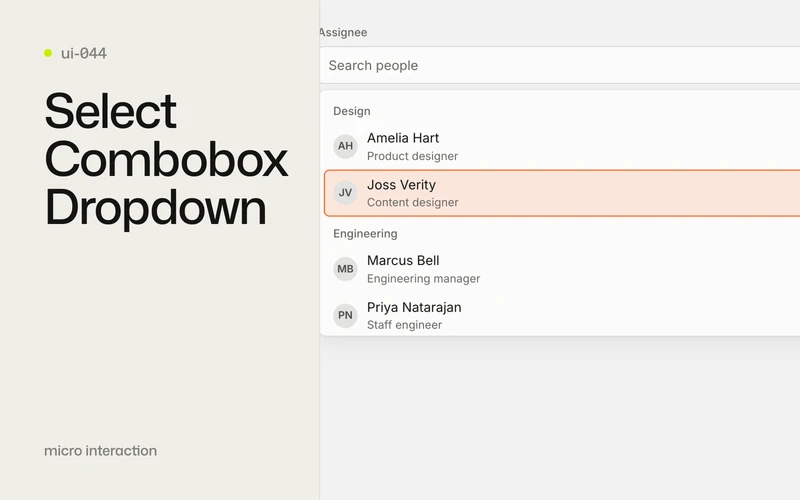800x500 pixels.
Task: Click the Product designer subtitle
Action: coord(412,156)
